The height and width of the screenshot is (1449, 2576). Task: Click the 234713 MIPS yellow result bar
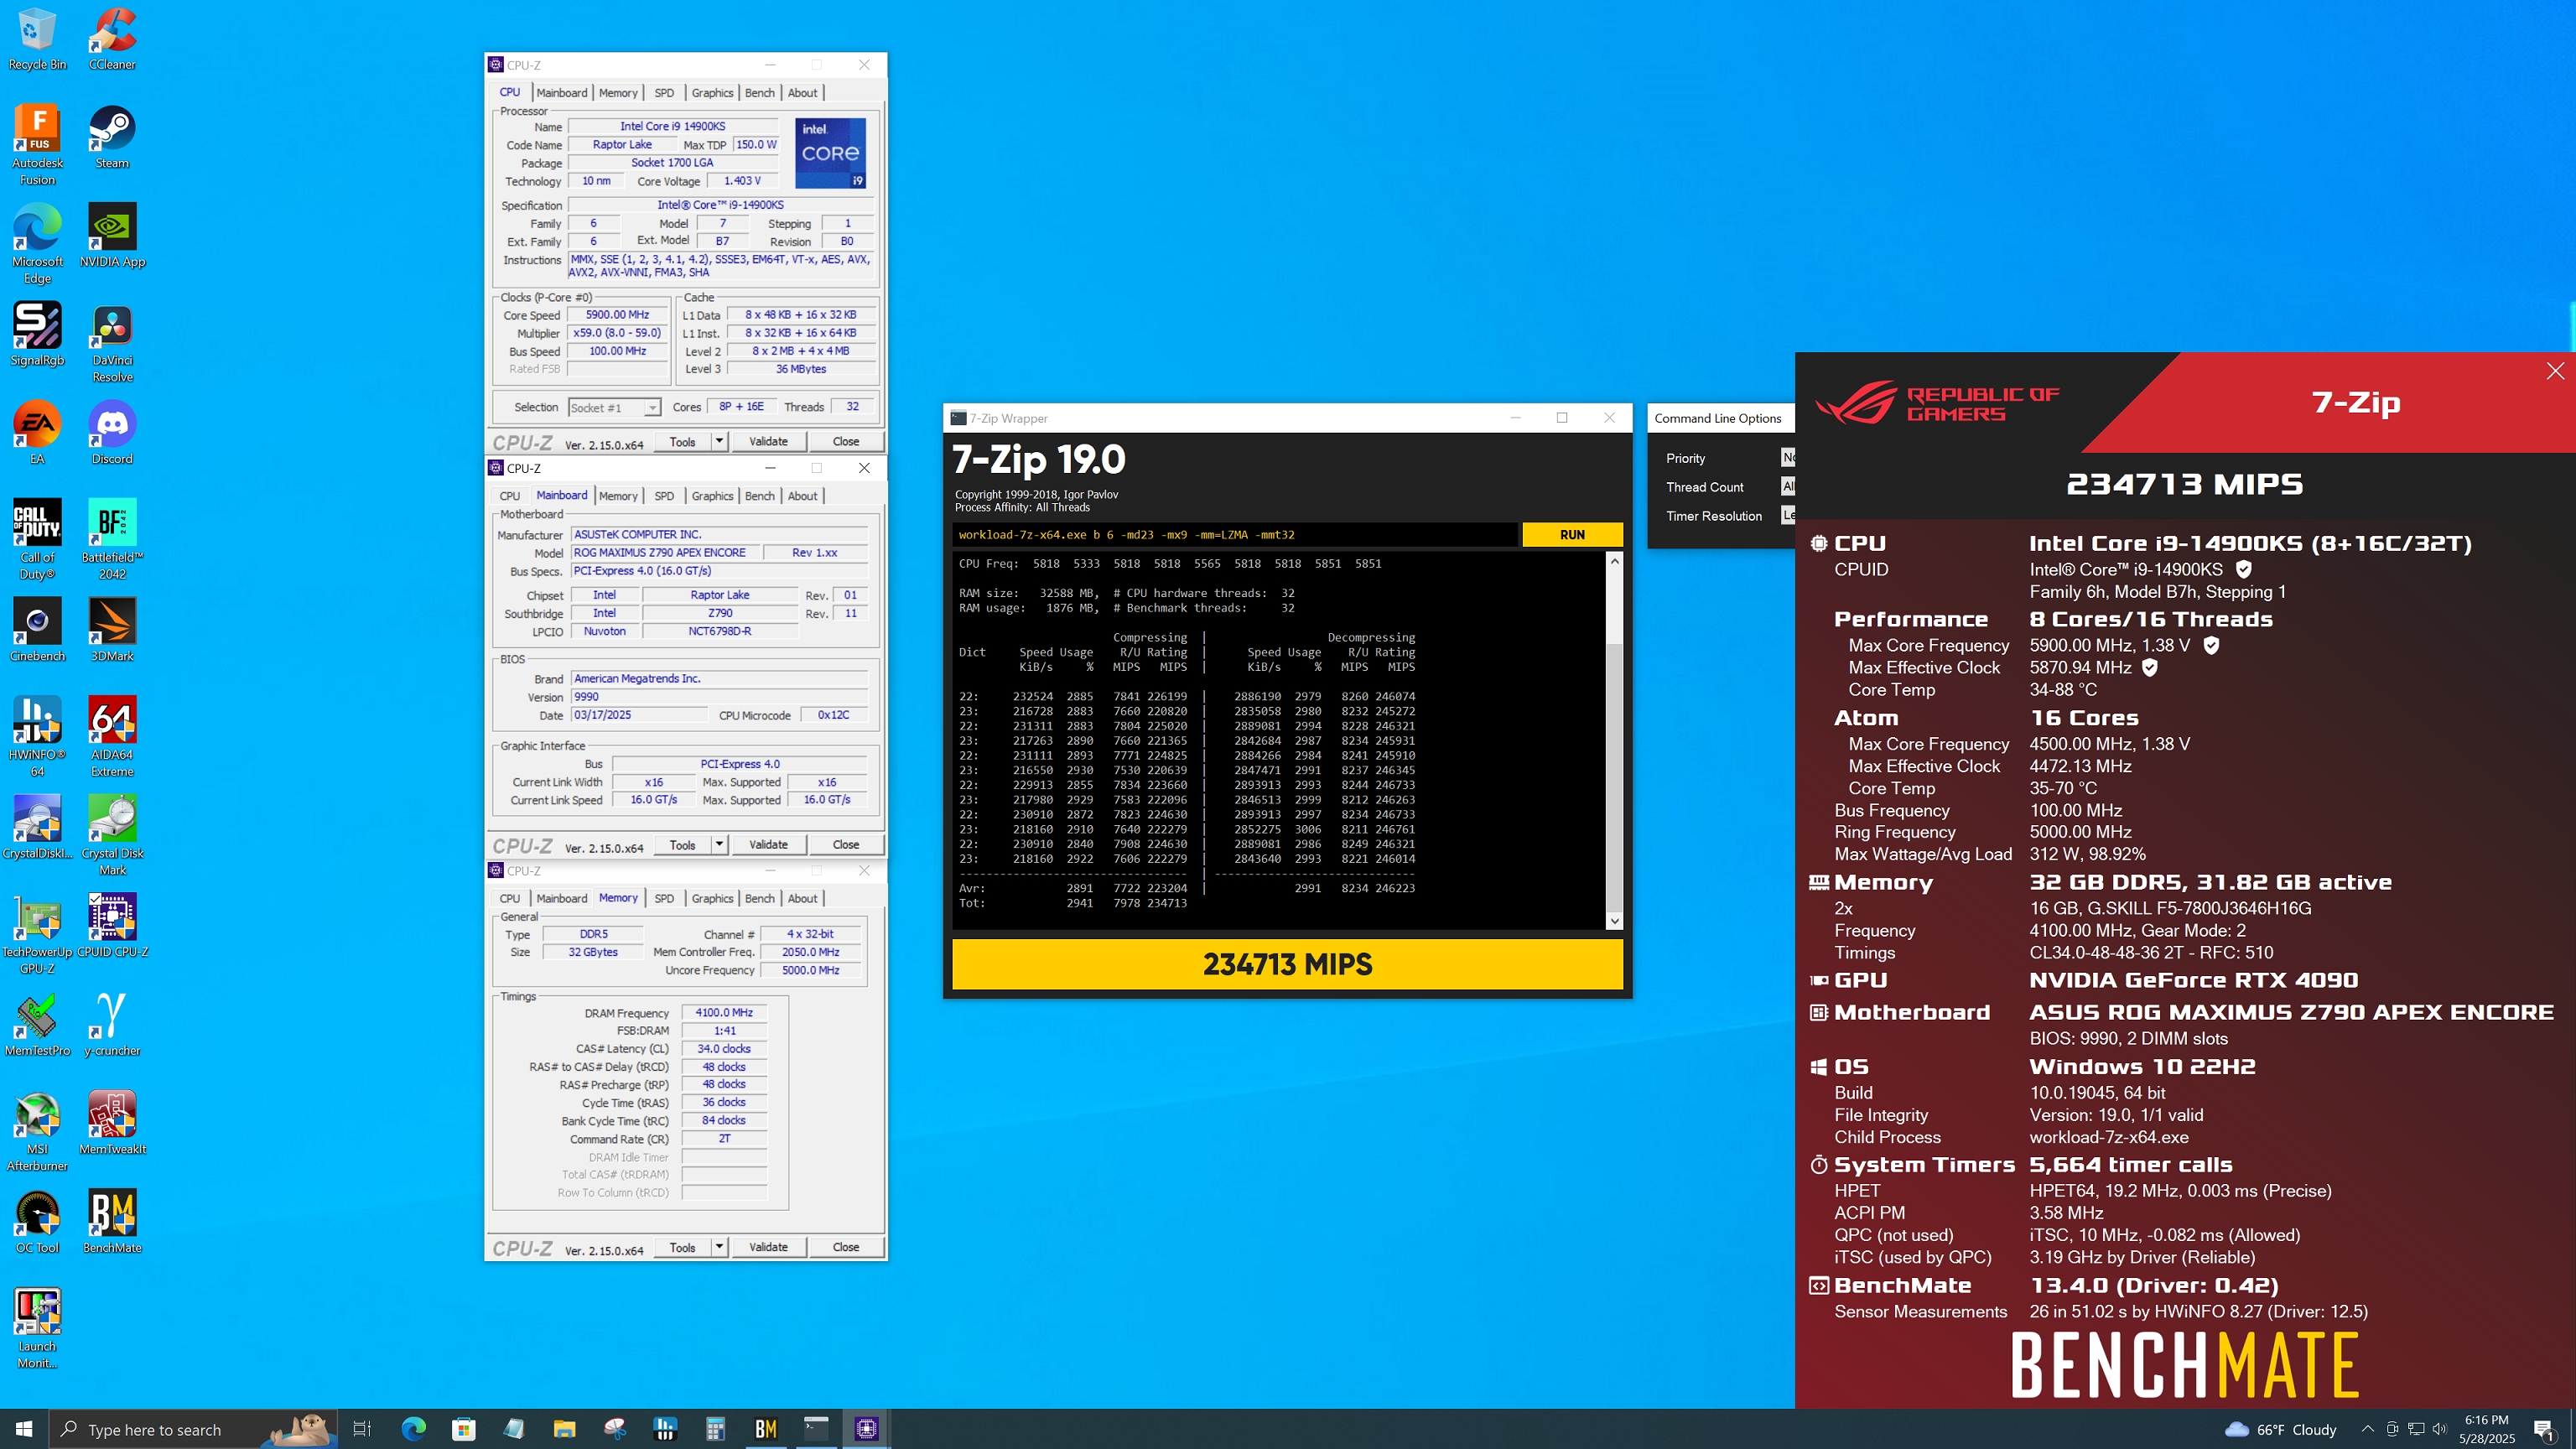click(x=1287, y=964)
